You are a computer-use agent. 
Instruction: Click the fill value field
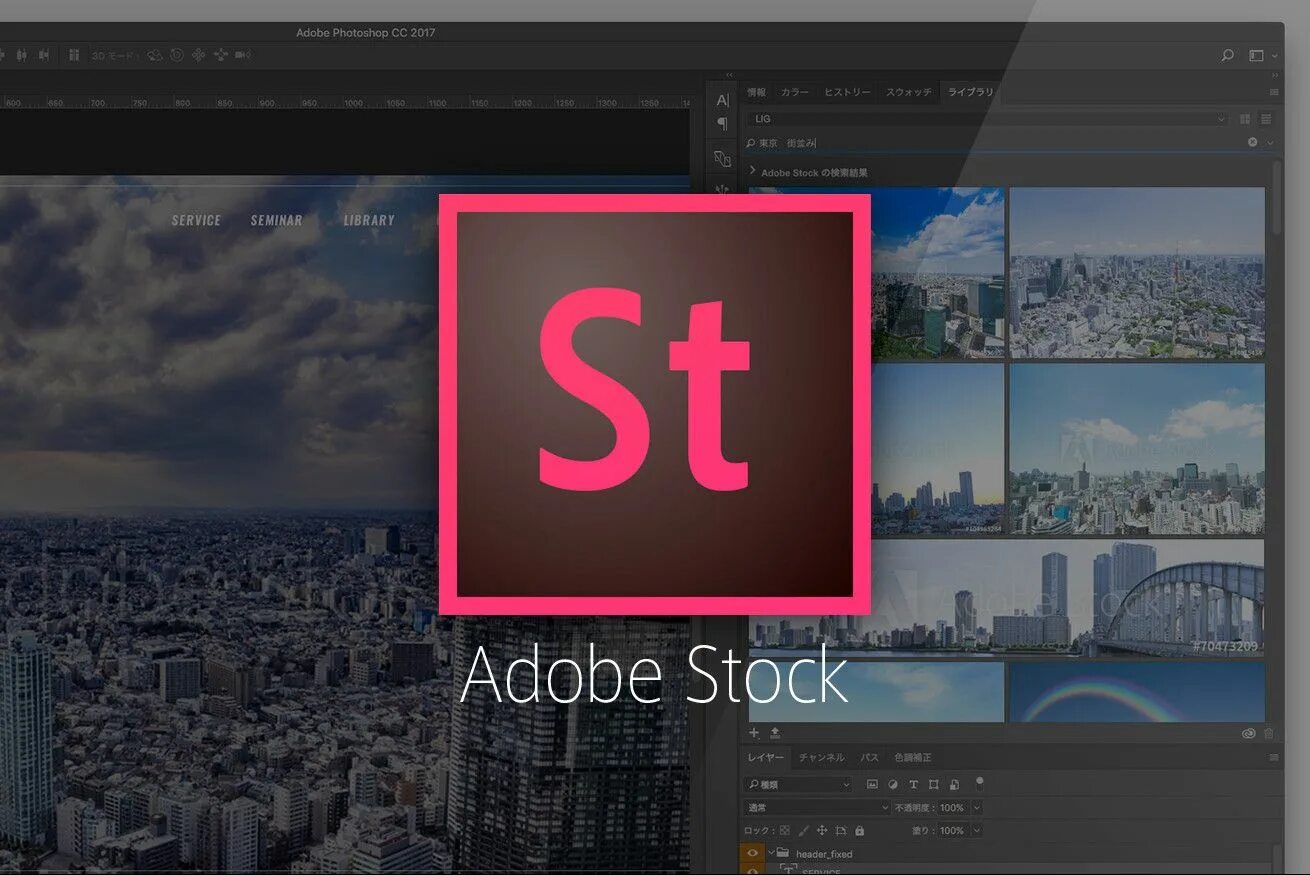coord(952,830)
